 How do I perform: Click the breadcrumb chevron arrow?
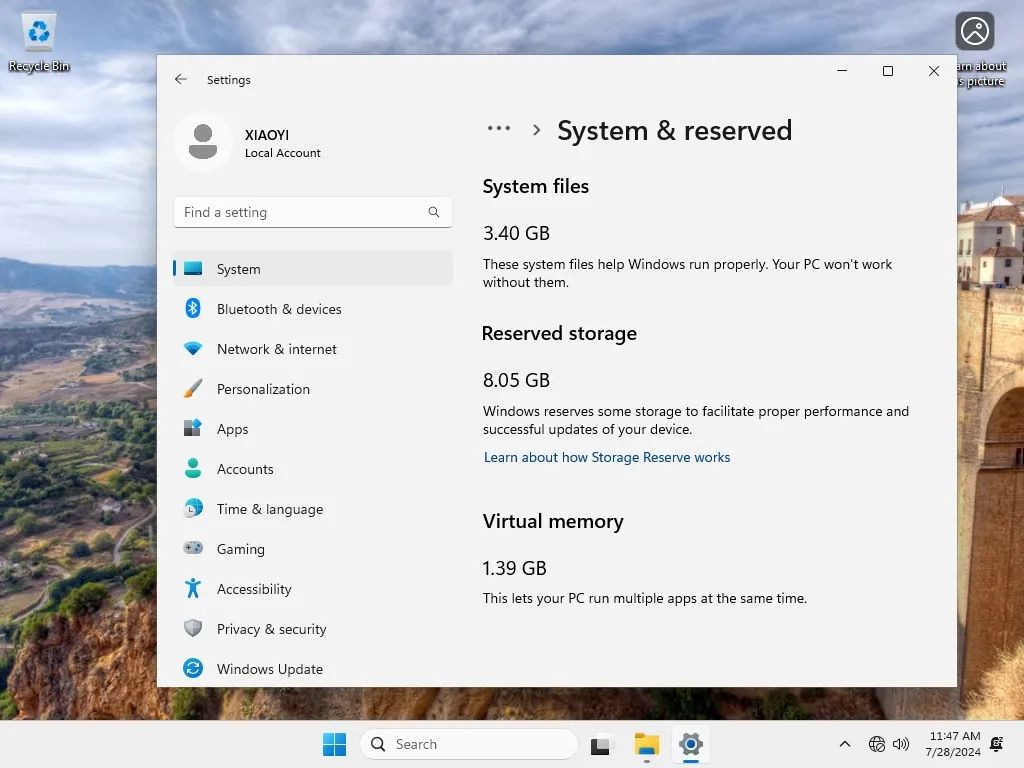pos(536,130)
